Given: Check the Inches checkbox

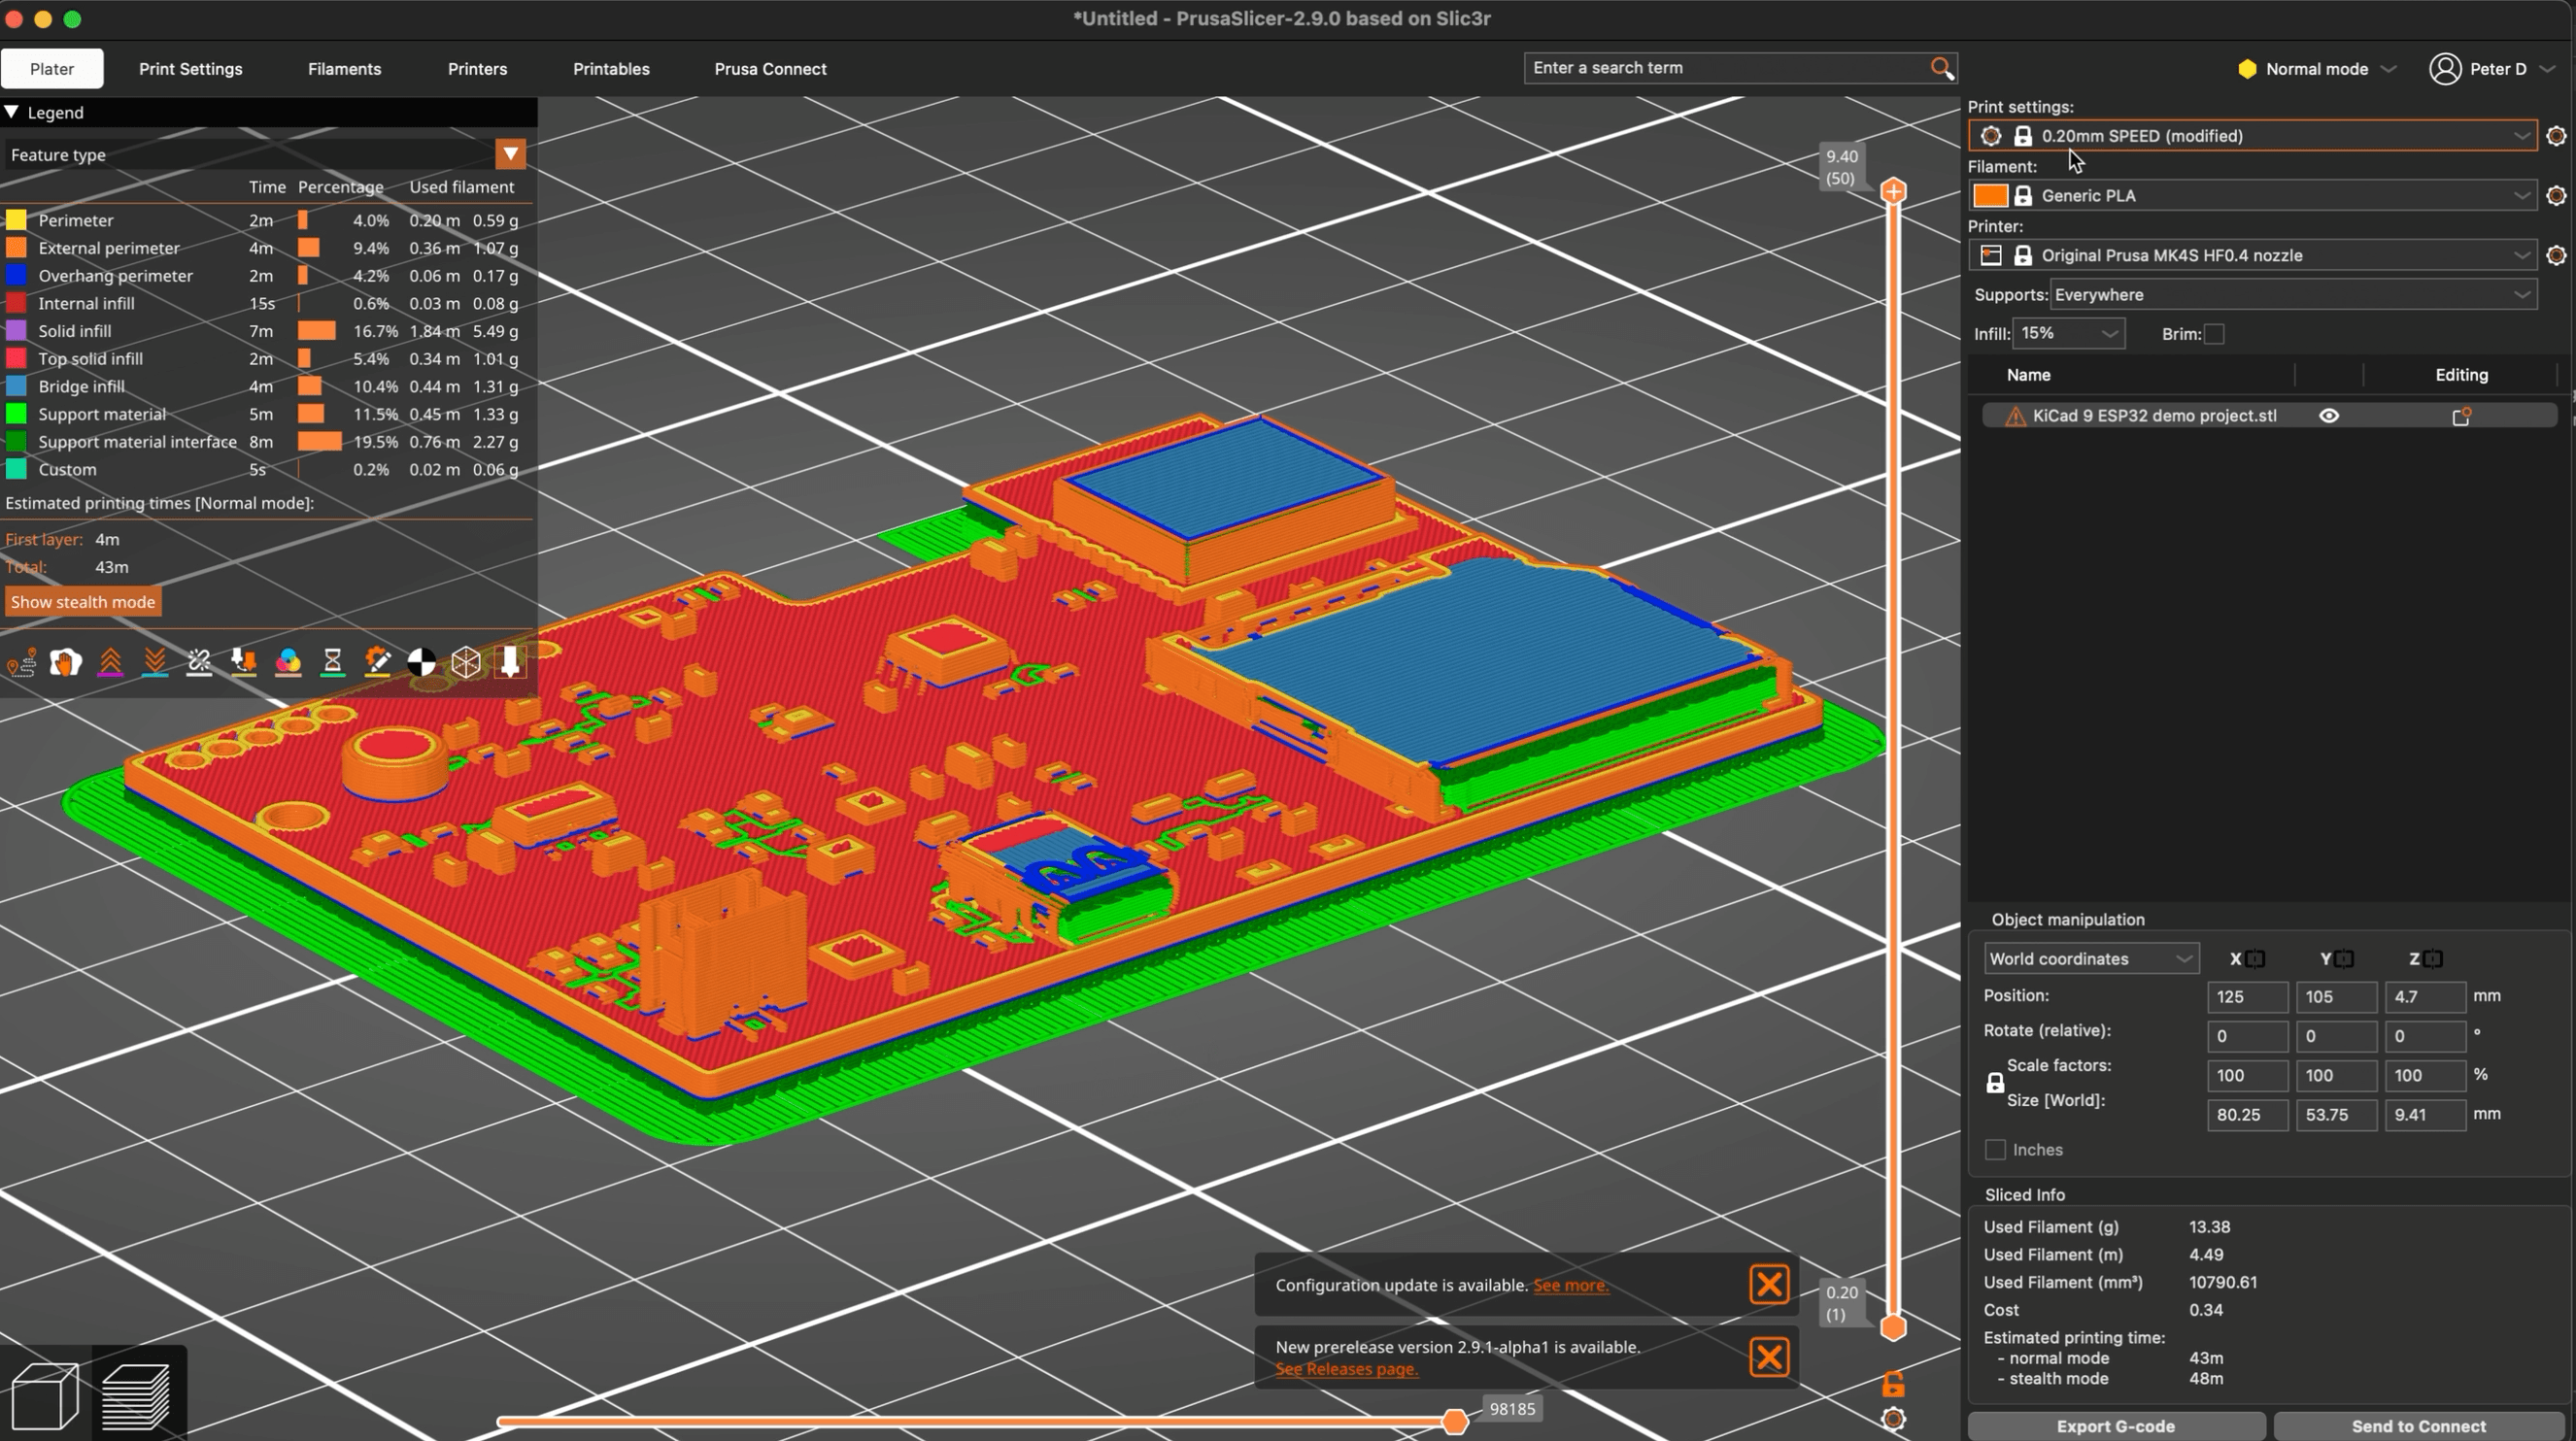Looking at the screenshot, I should click(1995, 1150).
